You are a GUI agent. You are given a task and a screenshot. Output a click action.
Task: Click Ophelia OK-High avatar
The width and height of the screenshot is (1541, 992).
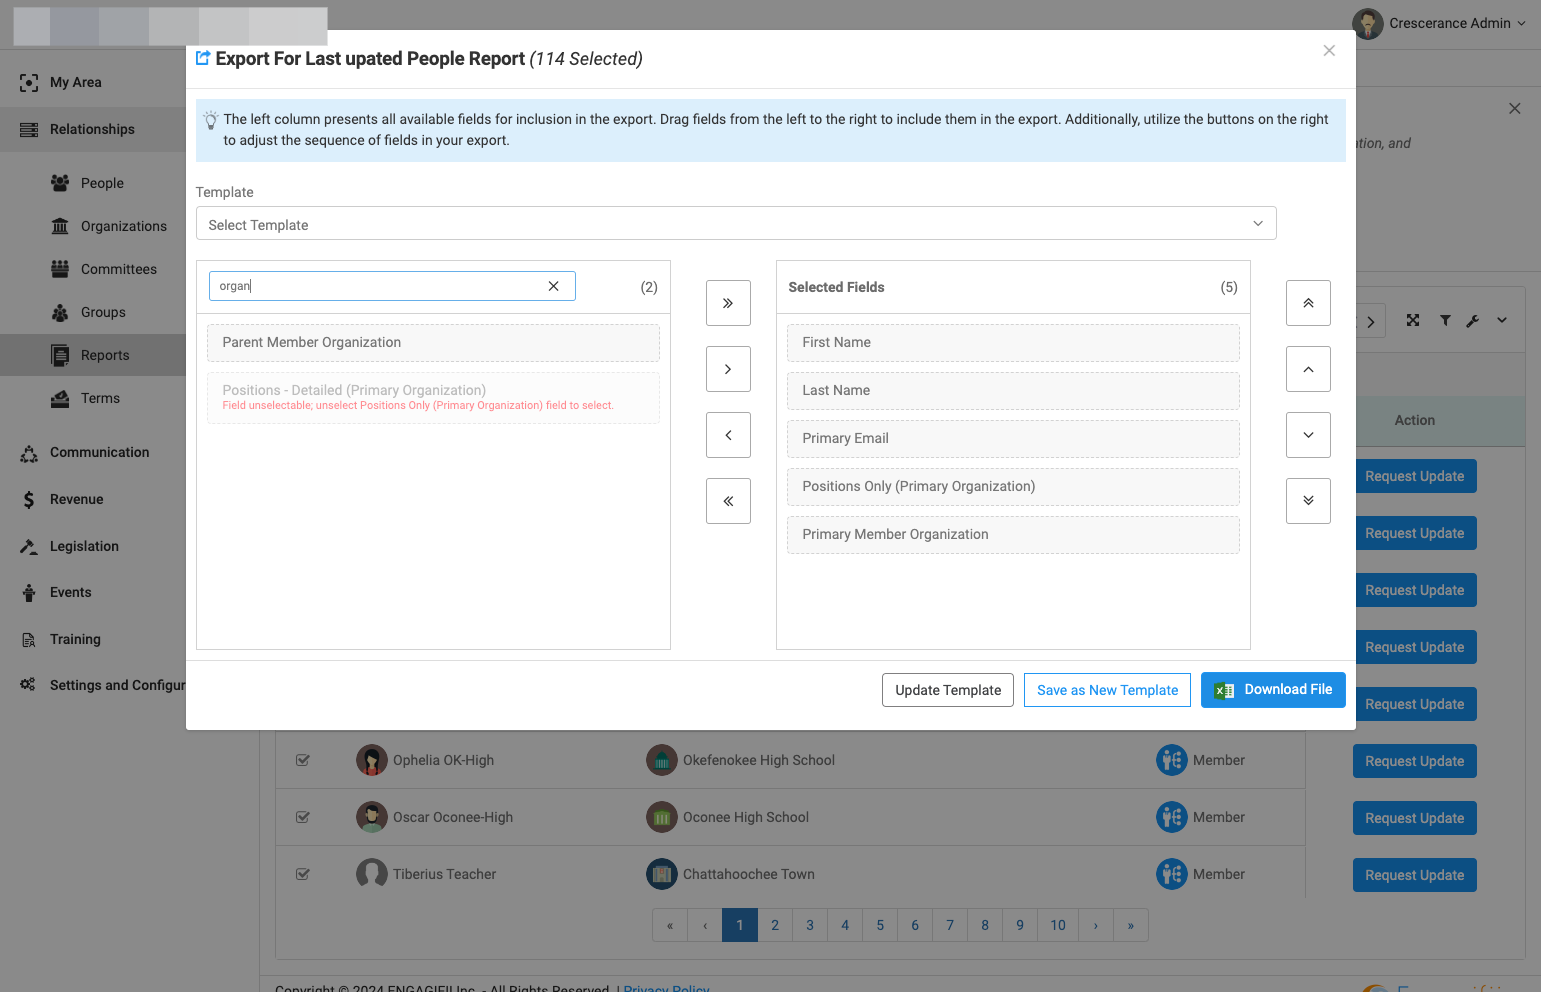tap(372, 760)
